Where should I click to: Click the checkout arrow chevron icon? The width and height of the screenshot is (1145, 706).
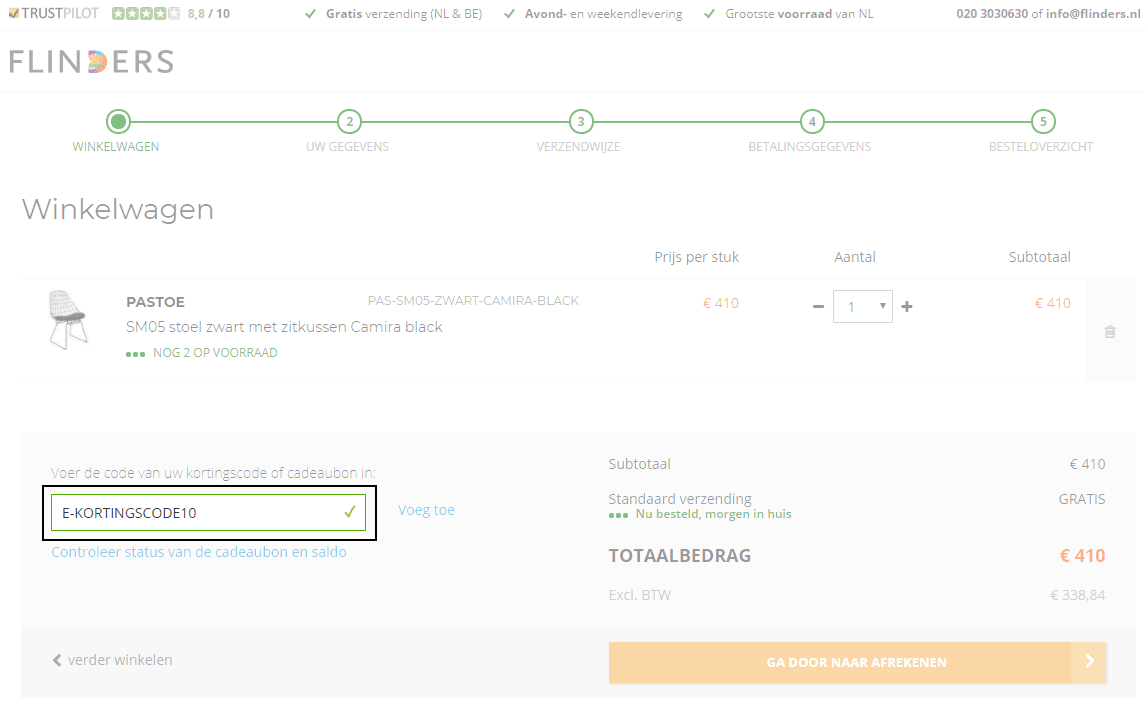[x=1089, y=662]
